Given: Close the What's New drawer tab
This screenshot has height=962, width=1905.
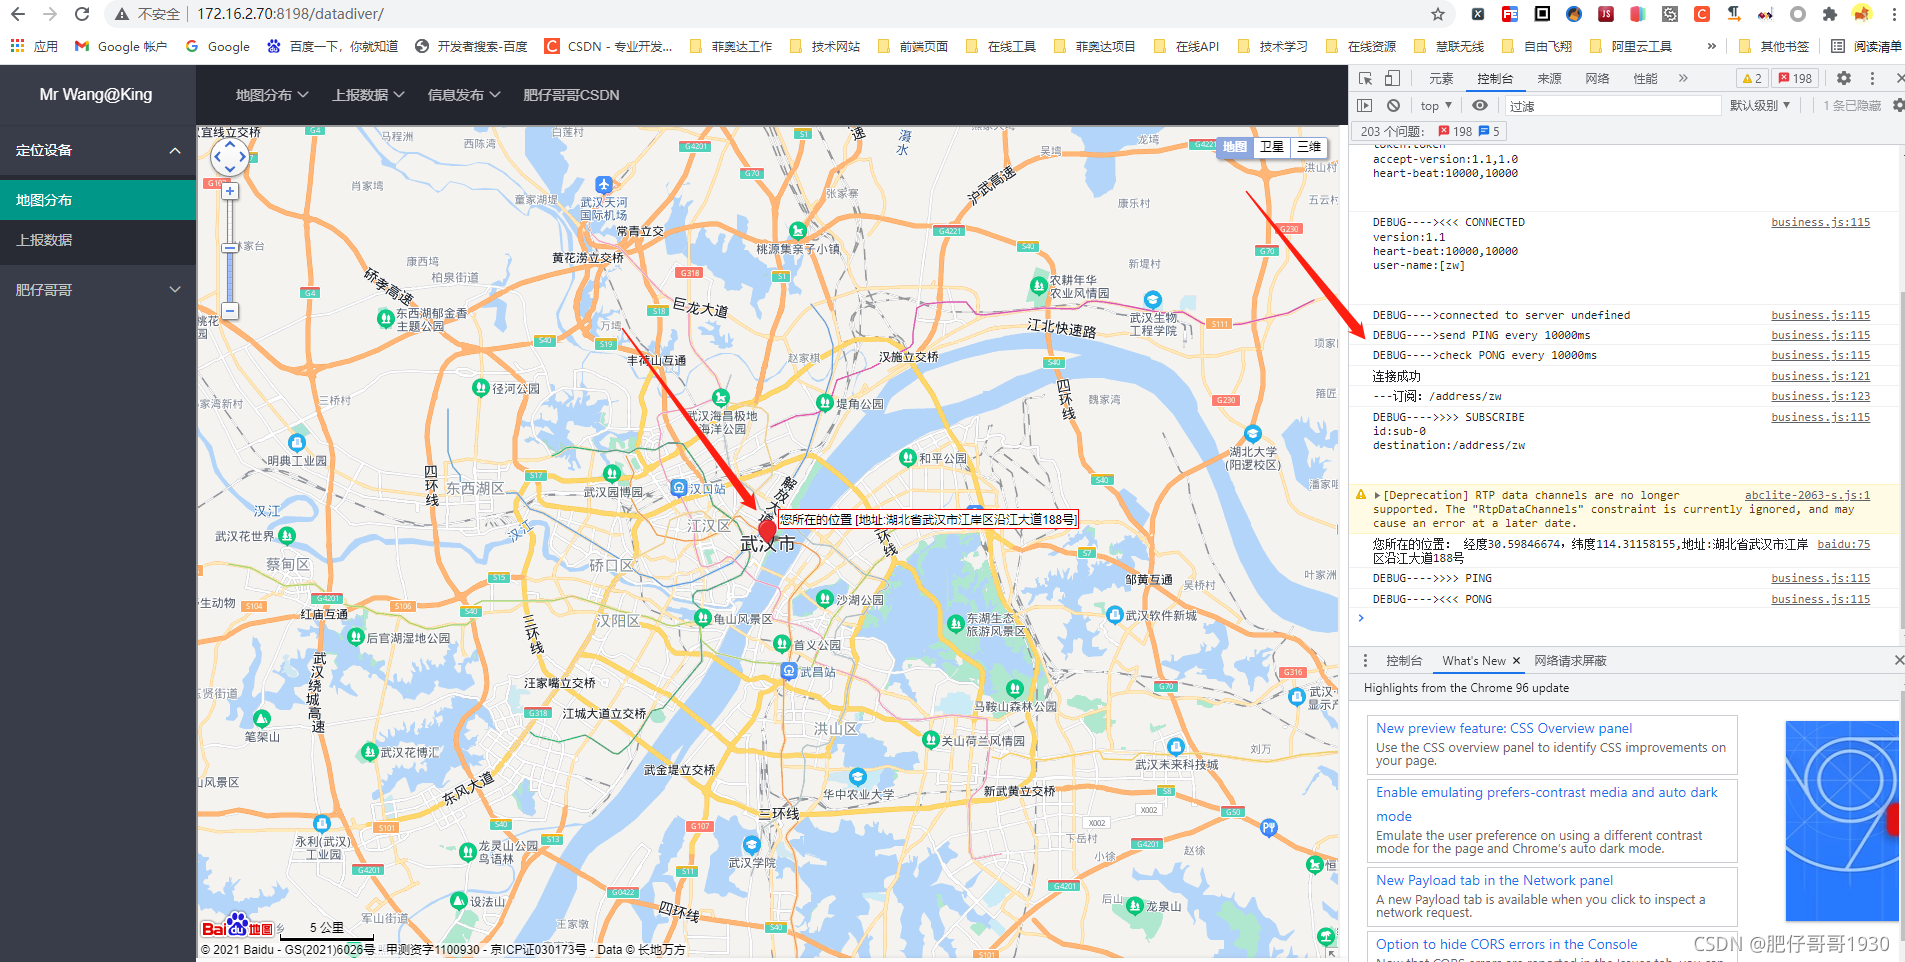Looking at the screenshot, I should (x=1516, y=661).
